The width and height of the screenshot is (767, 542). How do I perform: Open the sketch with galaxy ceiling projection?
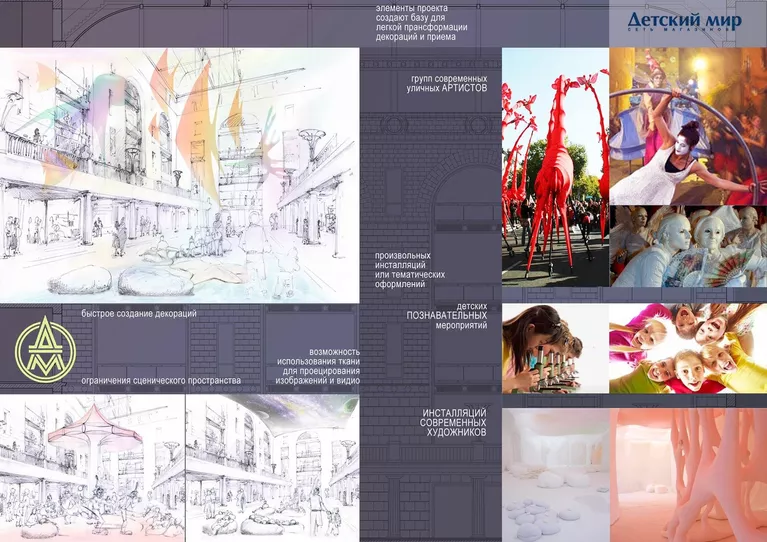[273, 468]
